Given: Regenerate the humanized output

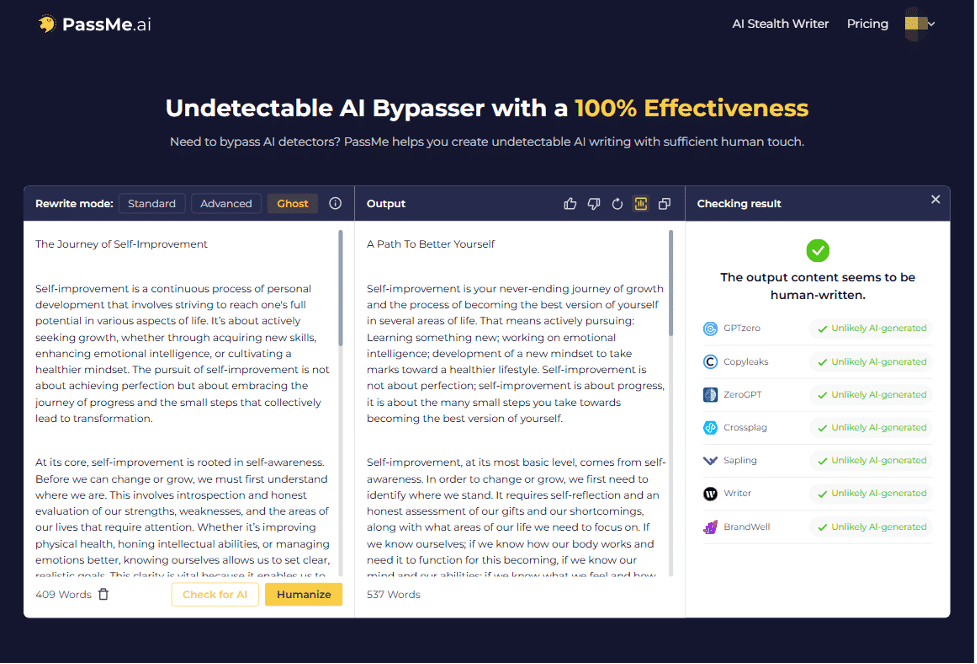Looking at the screenshot, I should [x=617, y=203].
